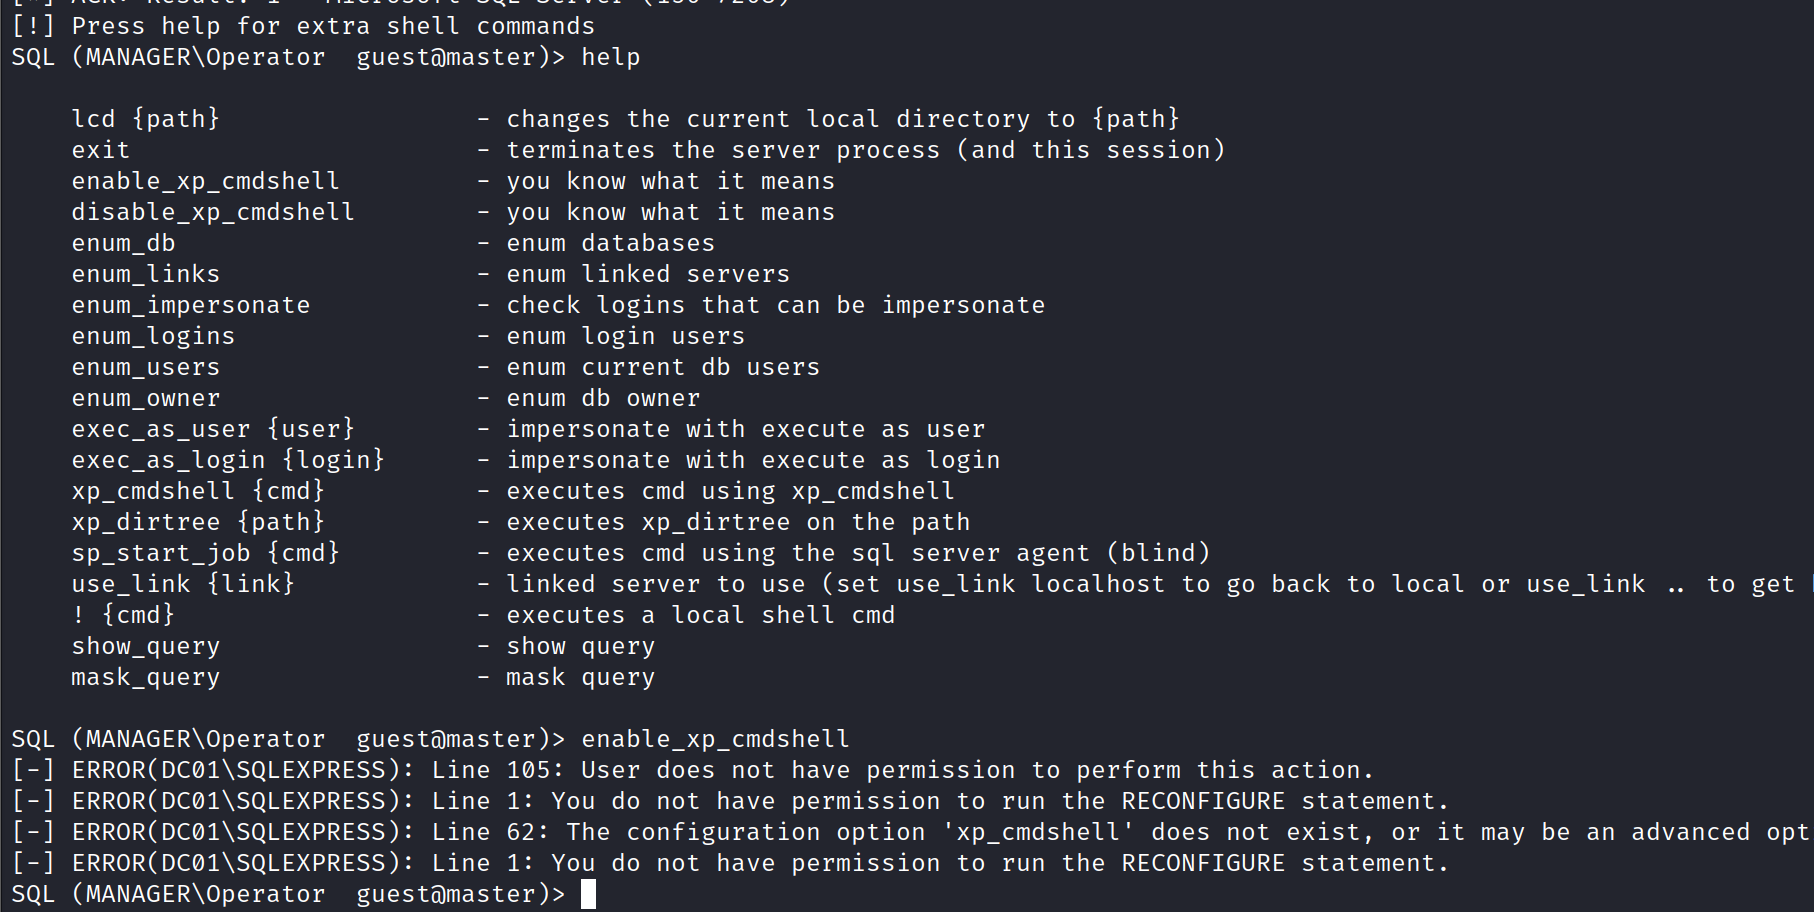Click the 'exec_as_user {user}' entry
This screenshot has width=1814, height=912.
click(213, 429)
